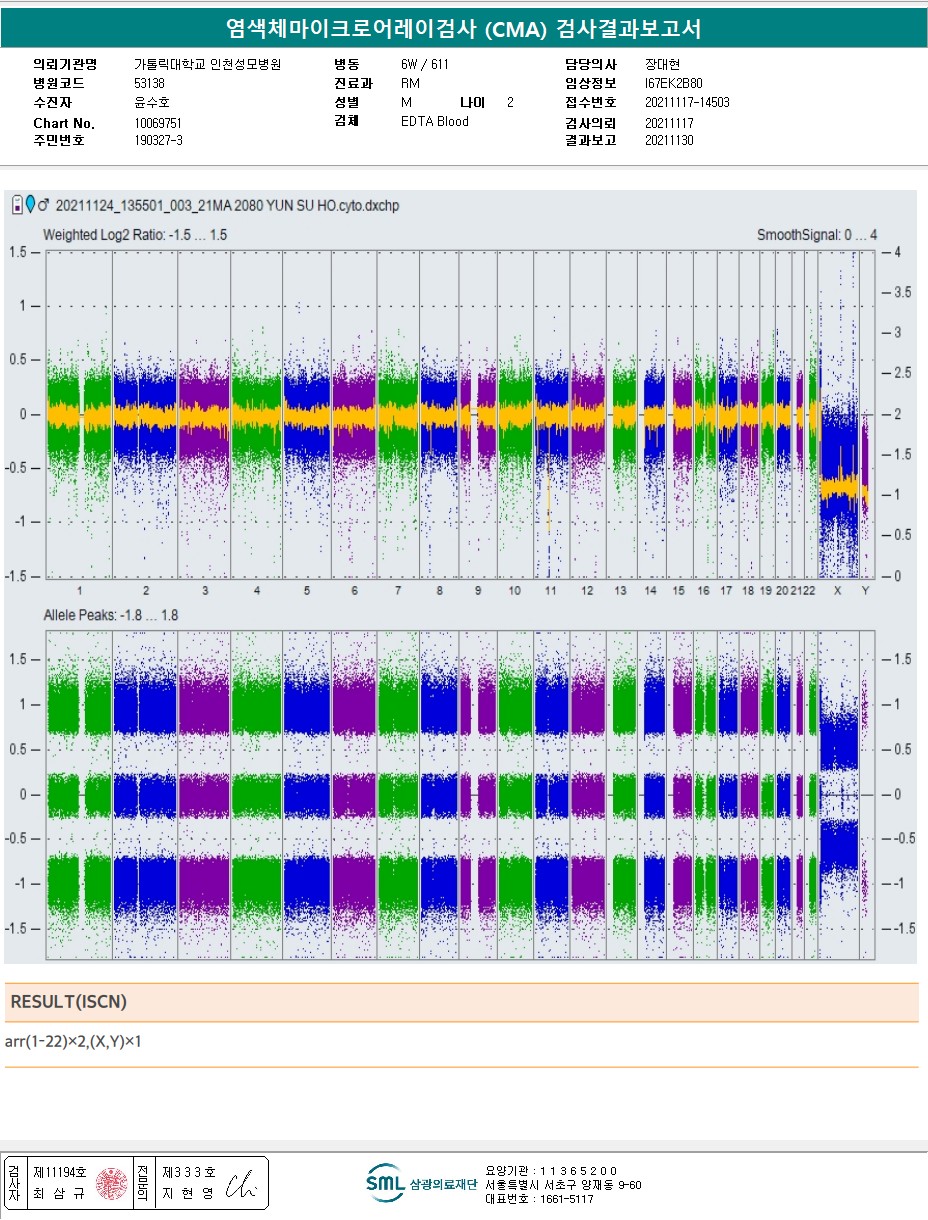Click the array chip icon beside the filename
The height and width of the screenshot is (1220, 928).
tap(16, 205)
